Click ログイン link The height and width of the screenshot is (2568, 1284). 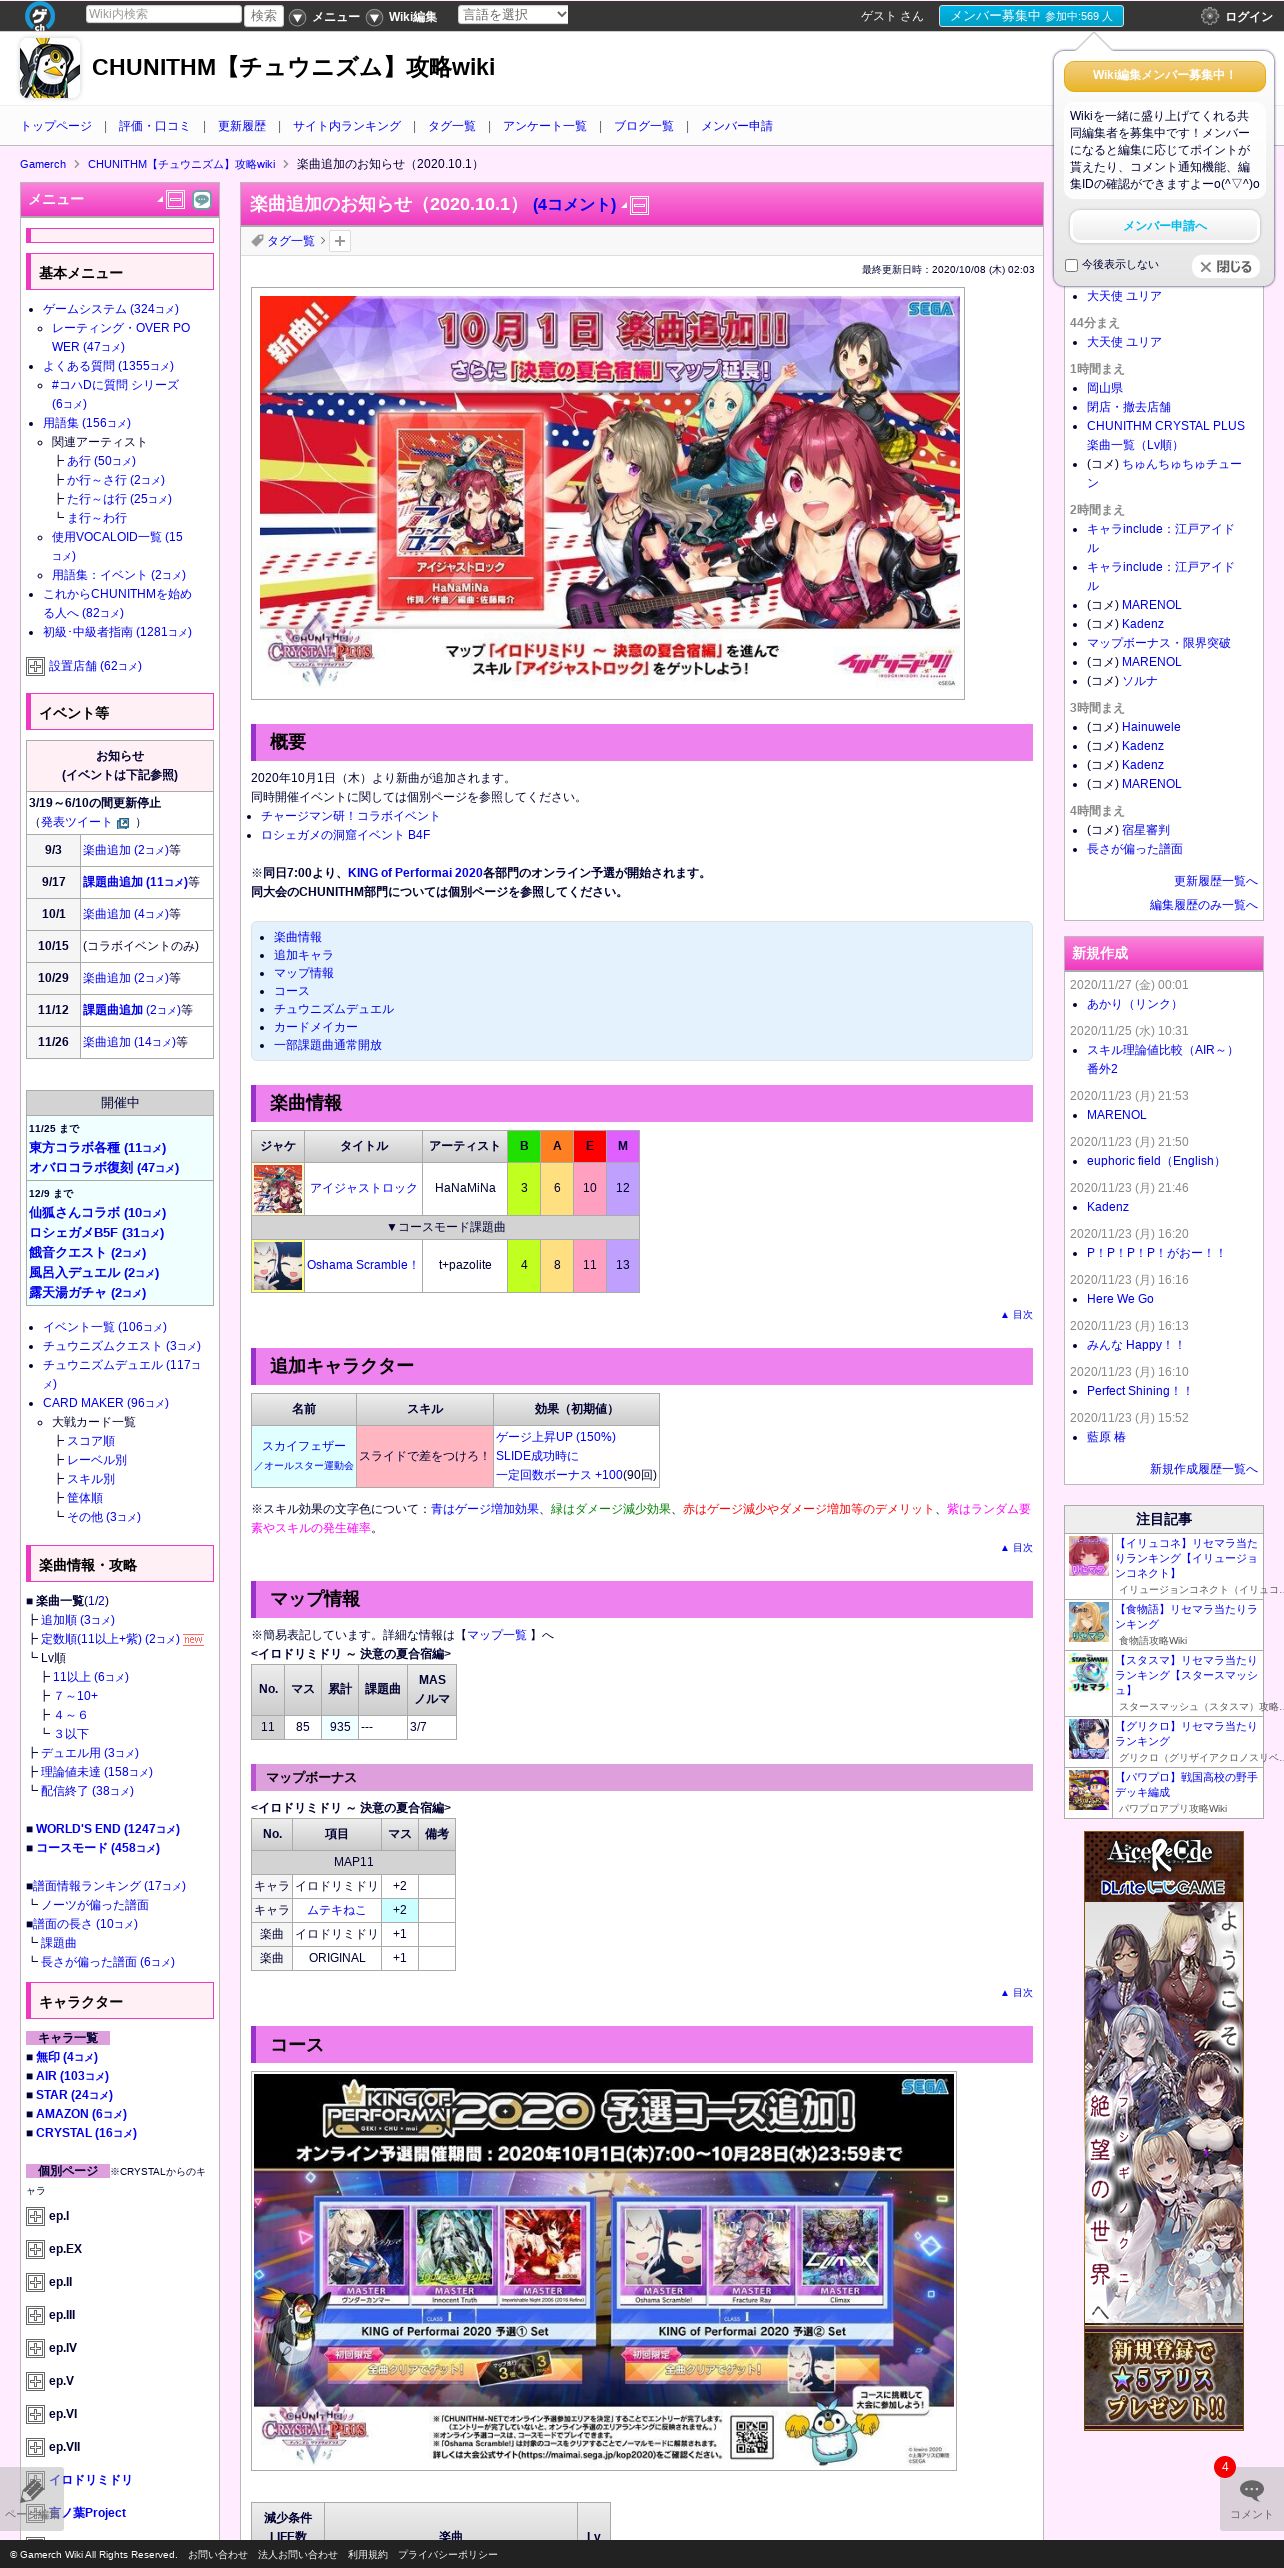coord(1249,17)
